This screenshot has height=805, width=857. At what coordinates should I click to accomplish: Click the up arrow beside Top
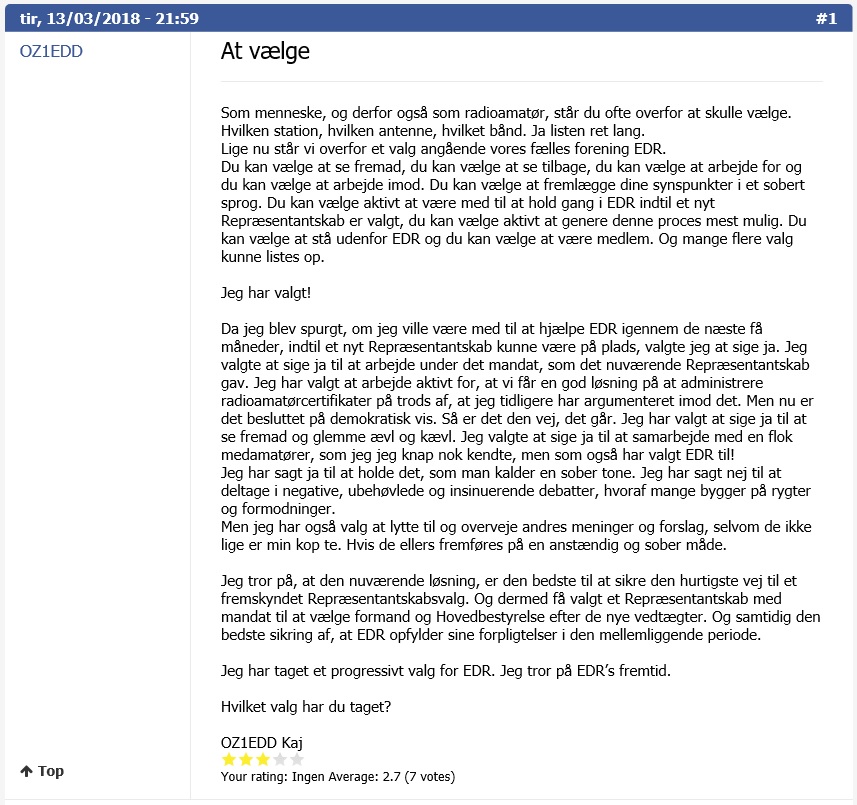(x=26, y=771)
